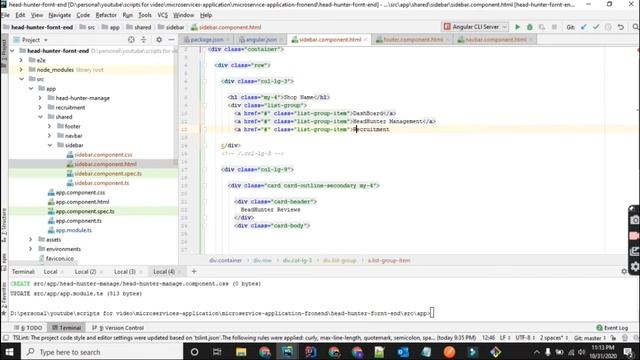The width and height of the screenshot is (640, 360).
Task: Open Task View on taskbar
Action: click(x=217, y=352)
